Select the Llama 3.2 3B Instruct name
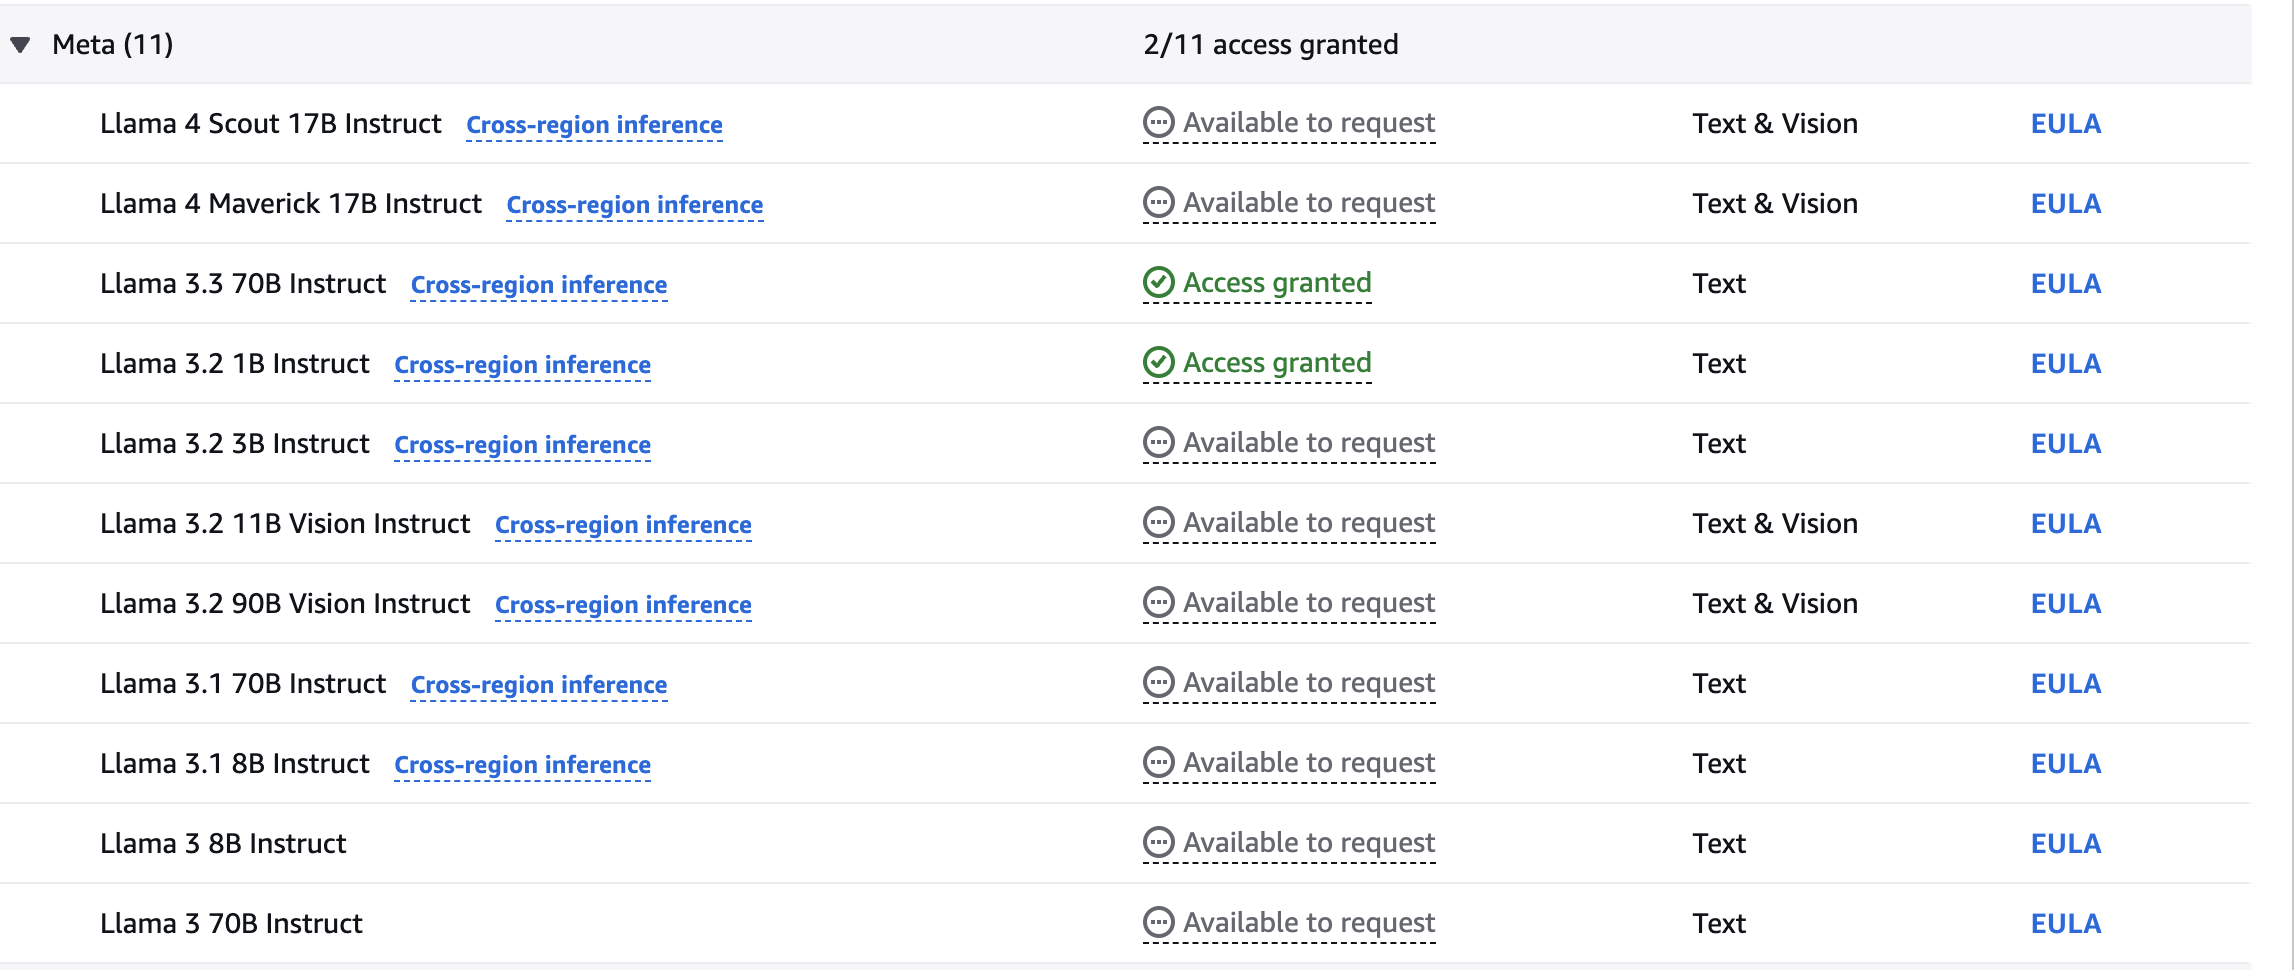2294x970 pixels. pos(235,444)
